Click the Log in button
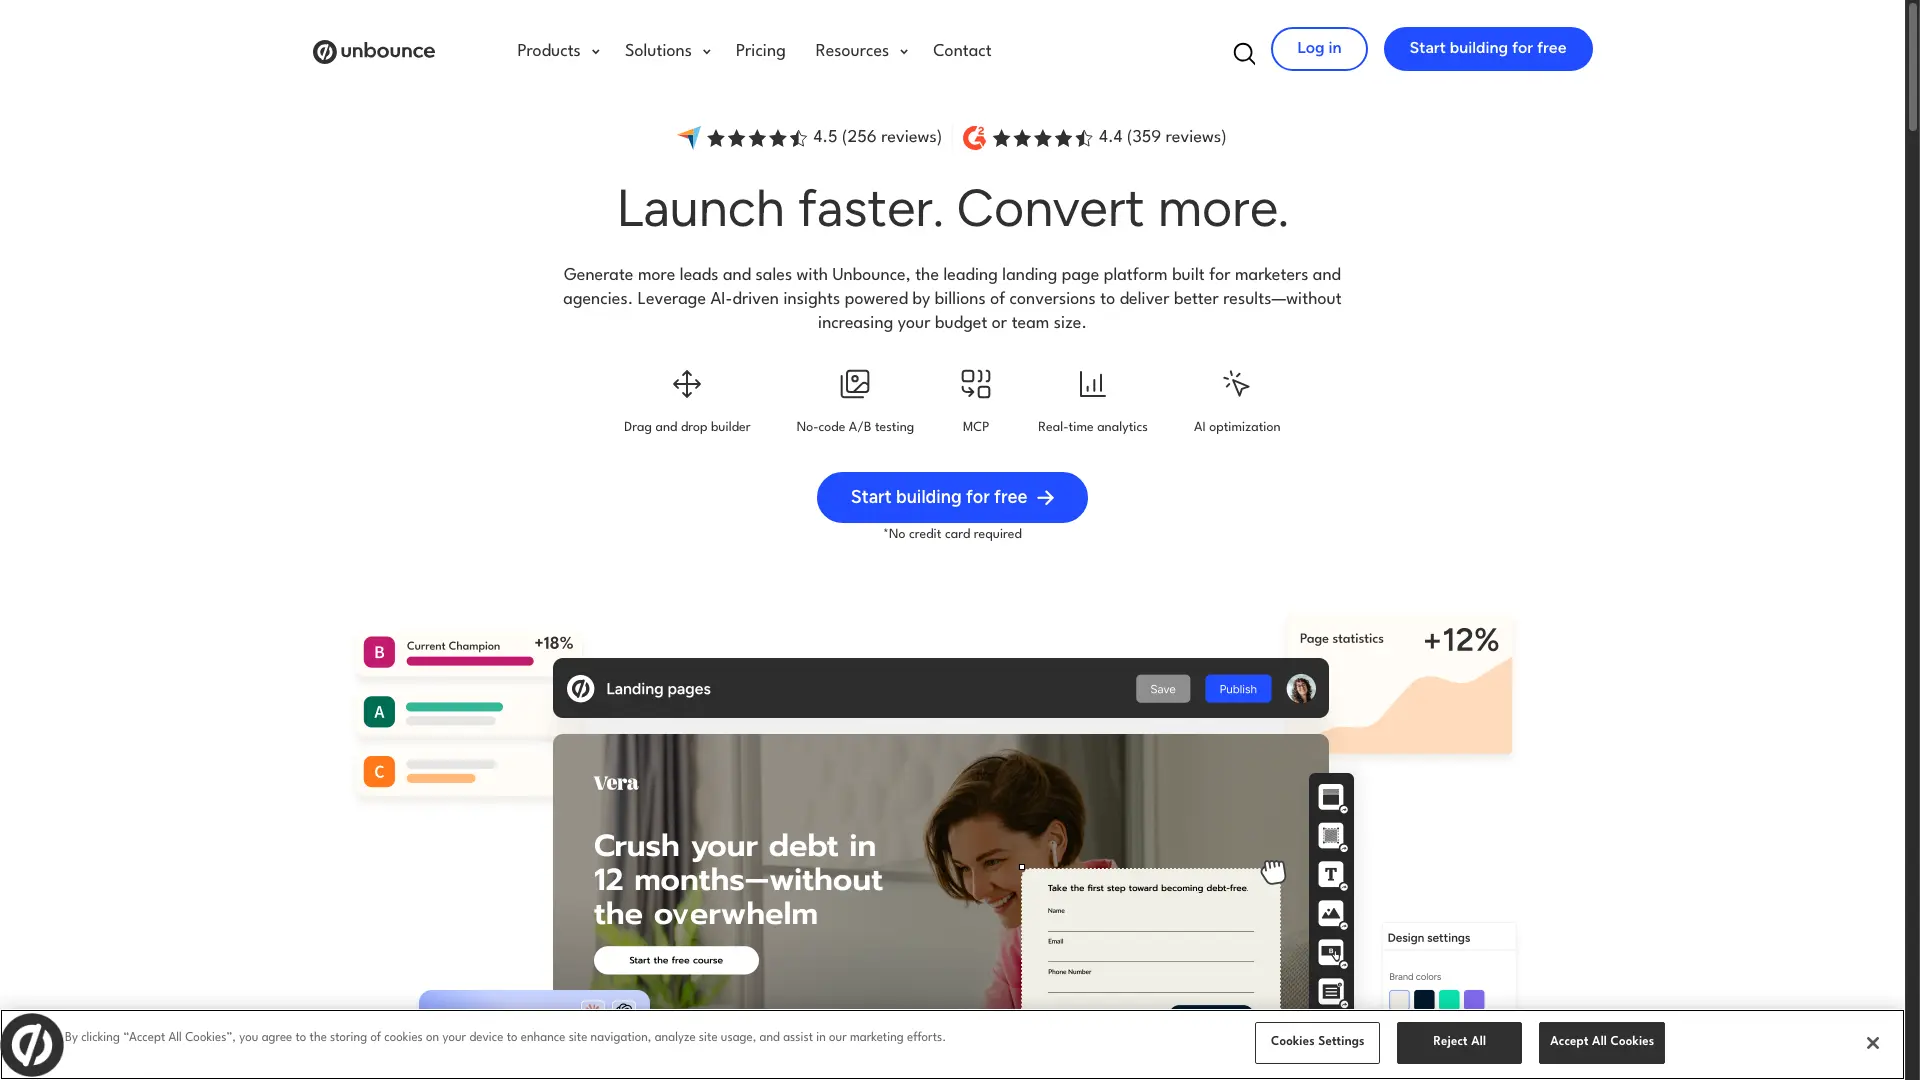Screen dimensions: 1920x1080 [x=1319, y=49]
